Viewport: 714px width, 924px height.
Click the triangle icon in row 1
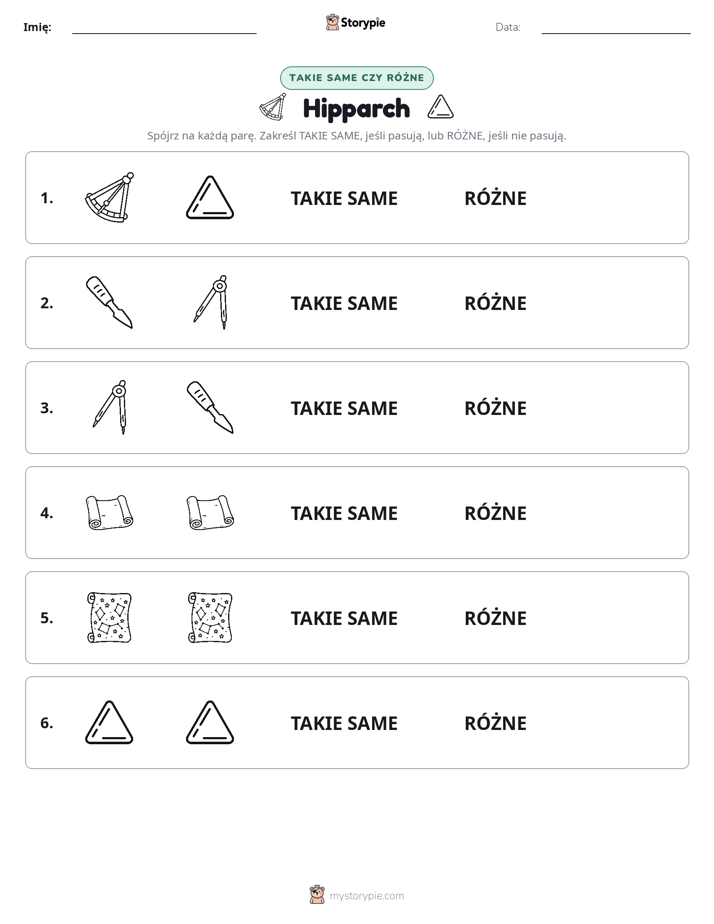coord(210,197)
